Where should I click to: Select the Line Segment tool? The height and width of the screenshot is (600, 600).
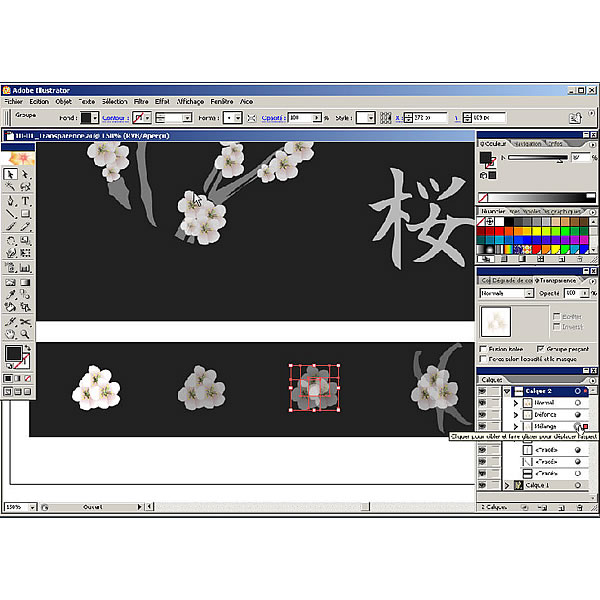(x=10, y=214)
